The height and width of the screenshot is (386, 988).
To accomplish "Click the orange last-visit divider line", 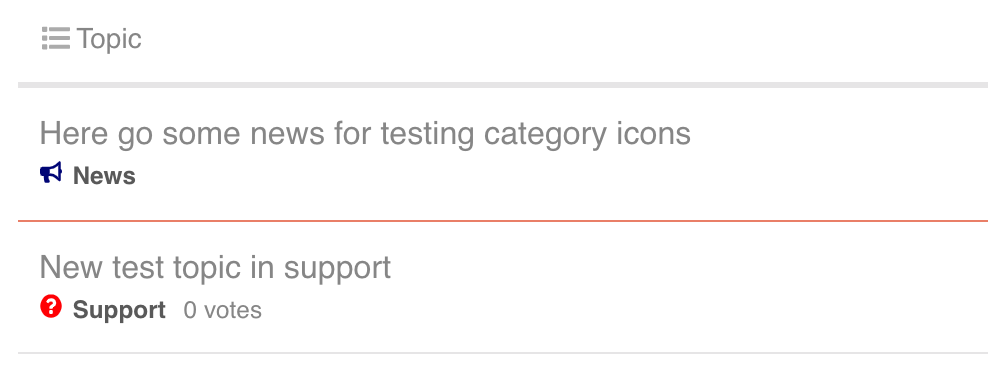I will click(x=503, y=221).
